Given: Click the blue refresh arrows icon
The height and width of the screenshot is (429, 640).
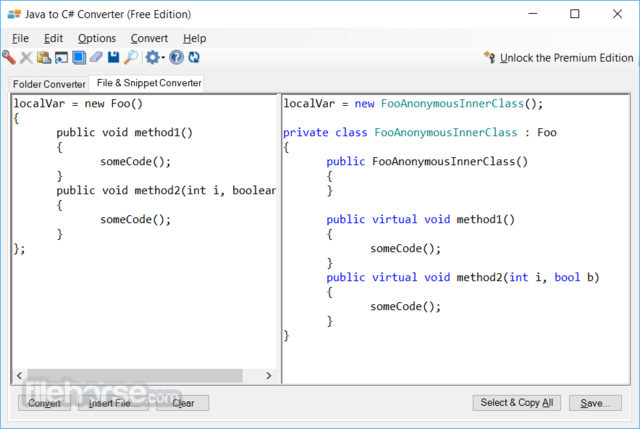Looking at the screenshot, I should tap(194, 58).
